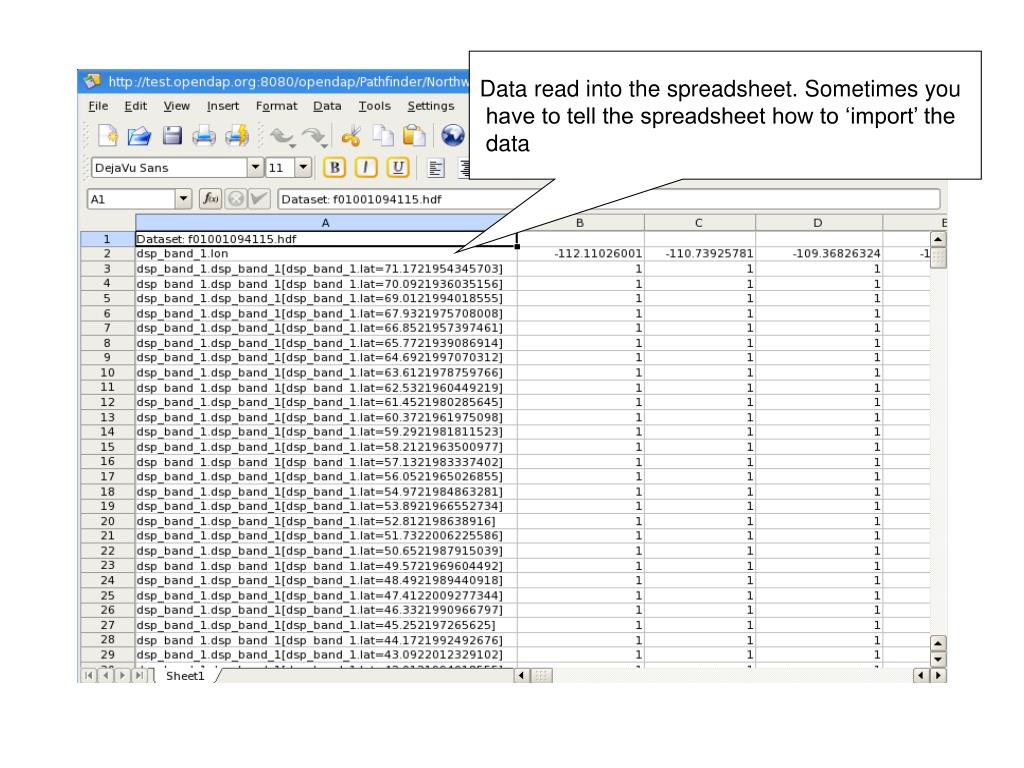Screen dimensions: 1024x768
Task: Create a new document via toolbar icon
Action: coord(108,136)
